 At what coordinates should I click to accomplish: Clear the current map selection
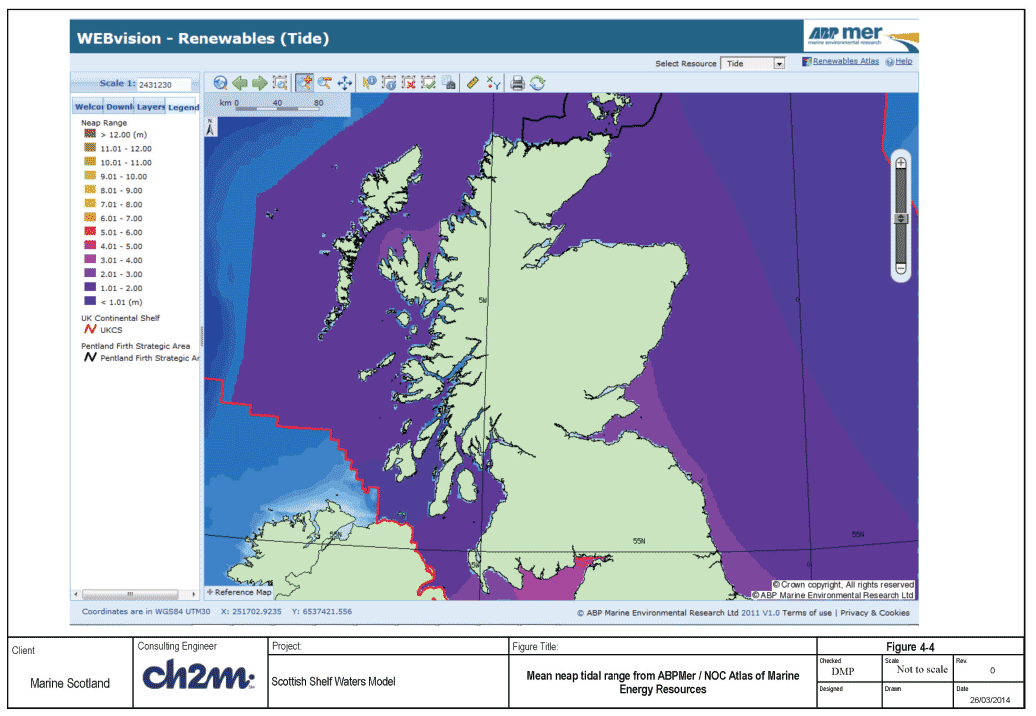pyautogui.click(x=409, y=83)
